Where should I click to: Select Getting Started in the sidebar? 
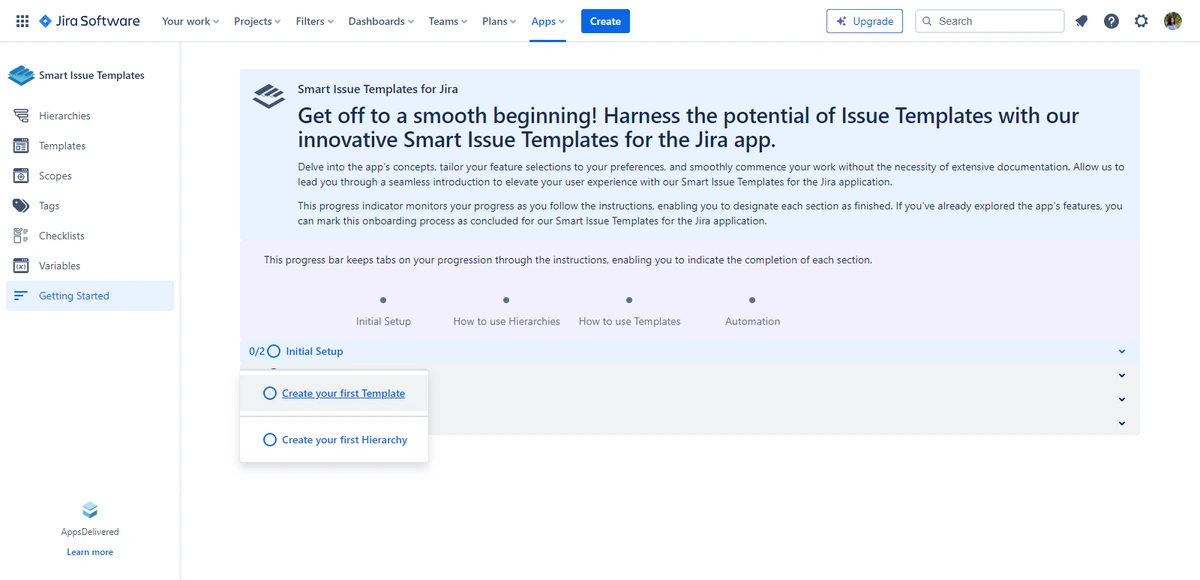(90, 296)
